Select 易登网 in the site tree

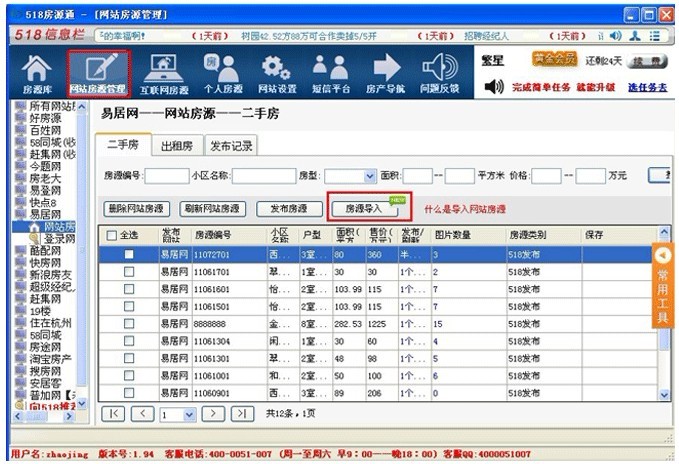click(45, 190)
